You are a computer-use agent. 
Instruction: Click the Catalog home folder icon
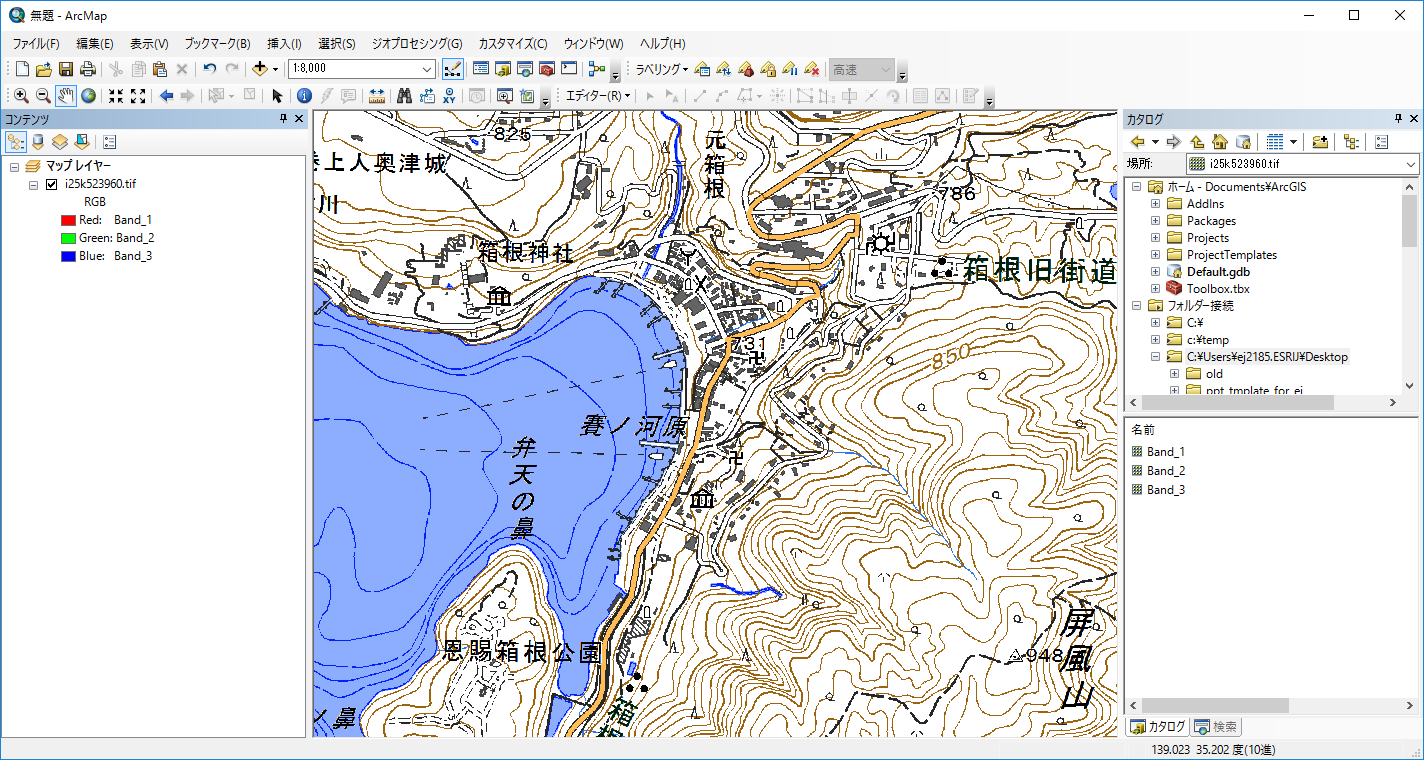1218,141
